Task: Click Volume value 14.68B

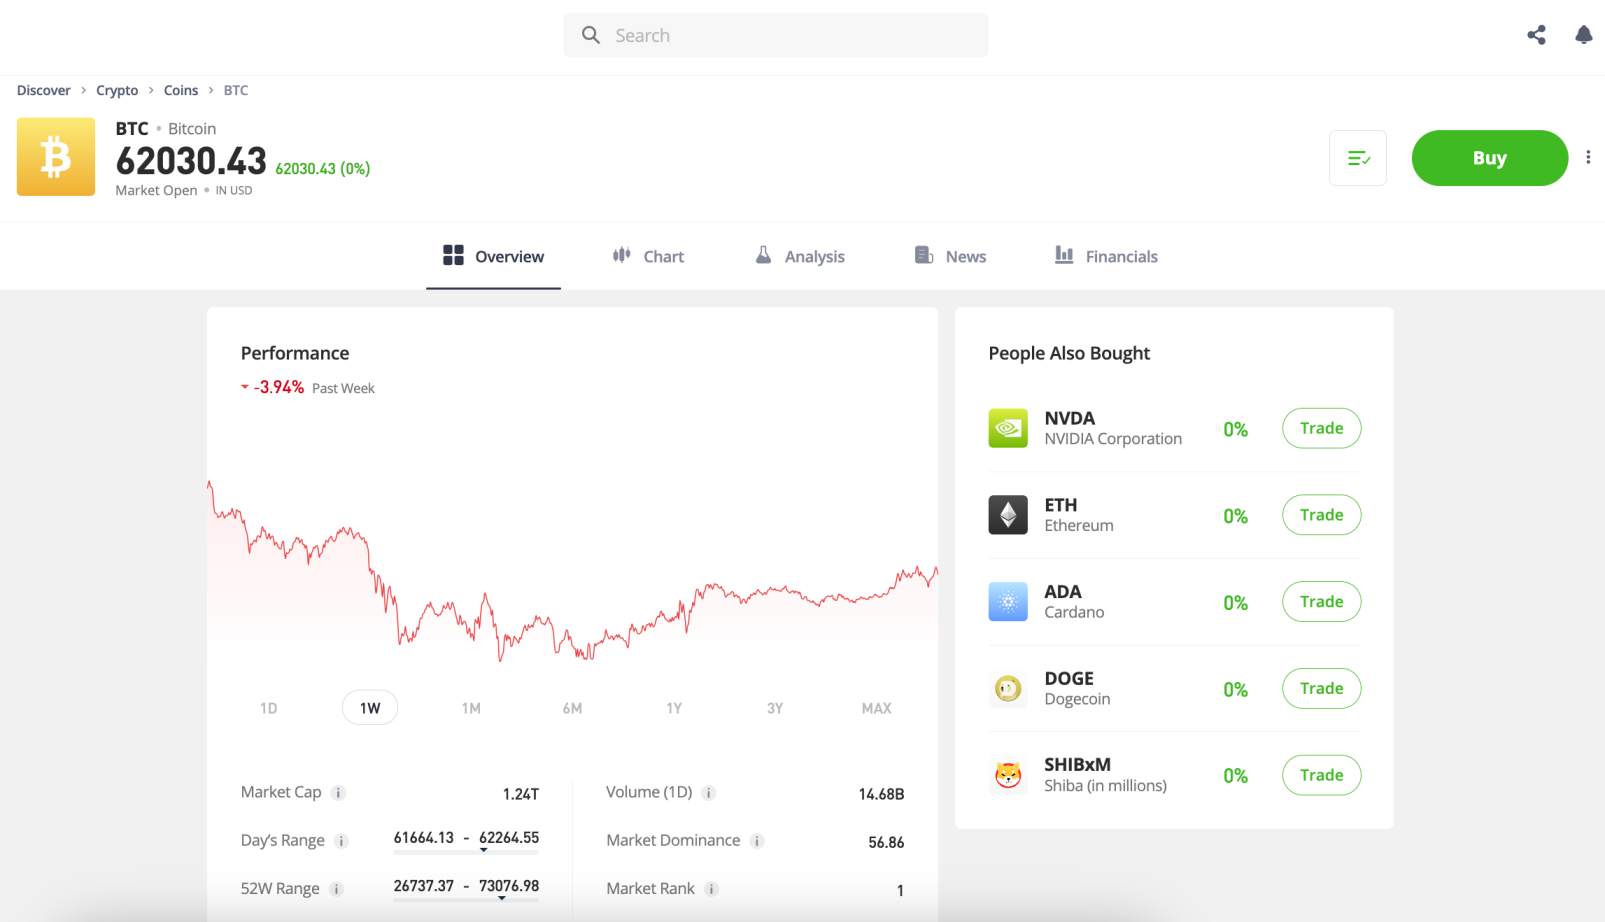Action: [x=881, y=794]
